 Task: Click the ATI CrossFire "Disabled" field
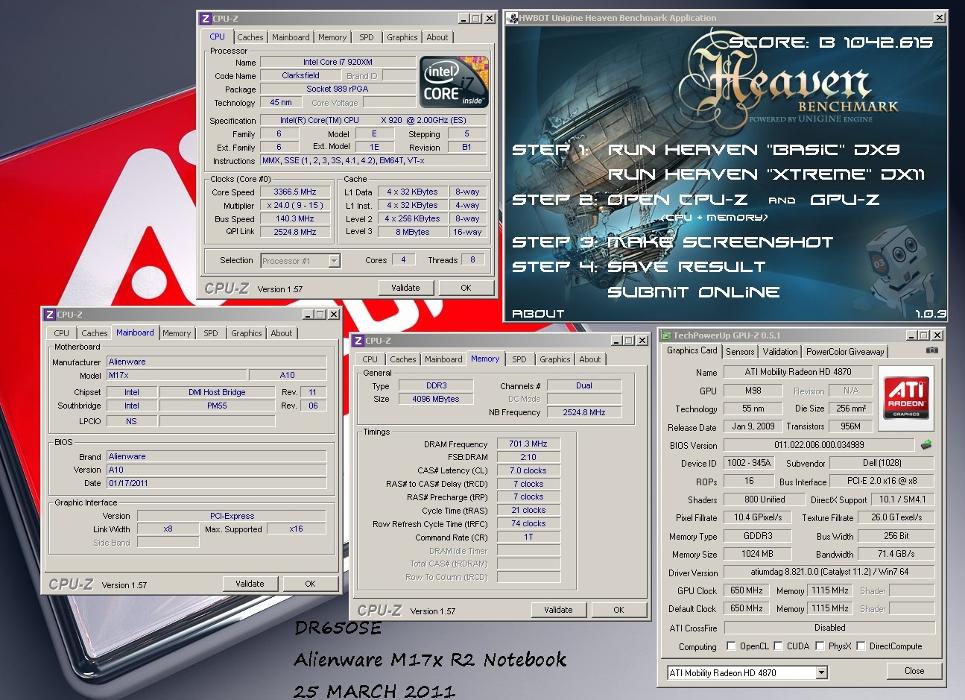[829, 627]
